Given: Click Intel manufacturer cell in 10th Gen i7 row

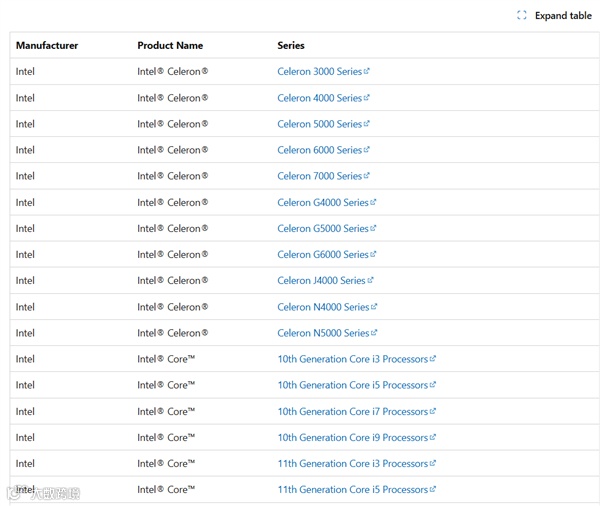Looking at the screenshot, I should coord(25,411).
